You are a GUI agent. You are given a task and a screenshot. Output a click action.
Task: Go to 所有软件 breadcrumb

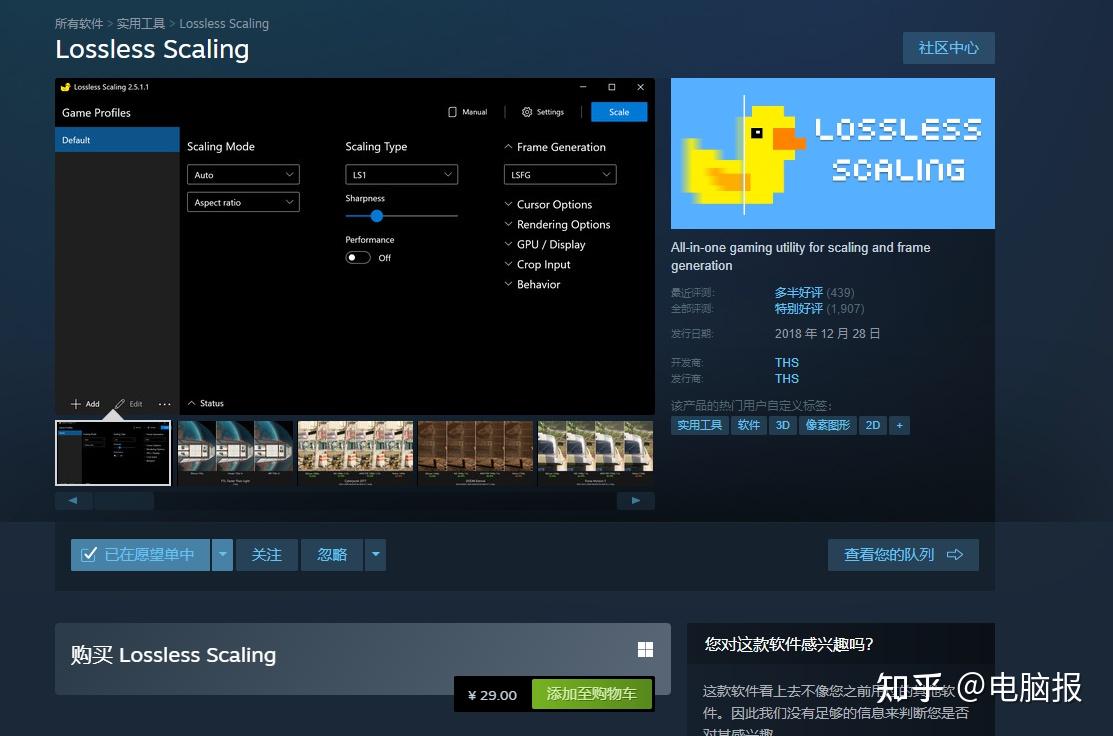(79, 23)
